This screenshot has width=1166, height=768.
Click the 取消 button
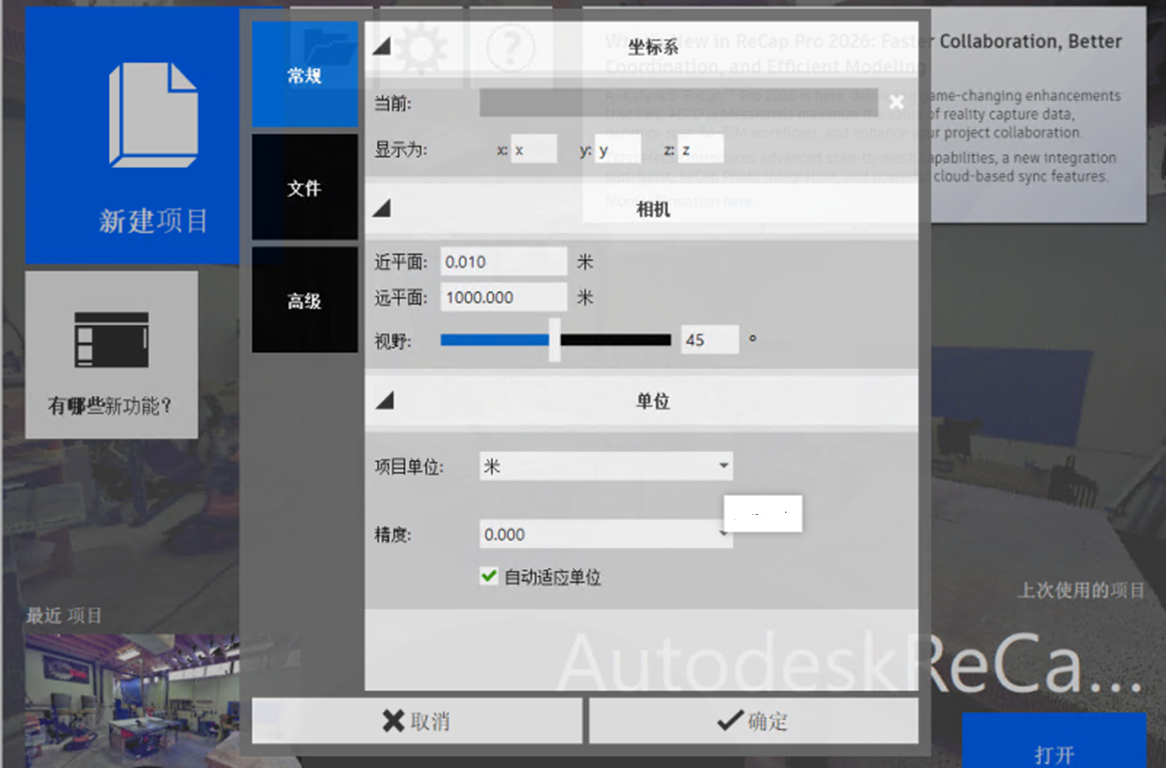[416, 720]
